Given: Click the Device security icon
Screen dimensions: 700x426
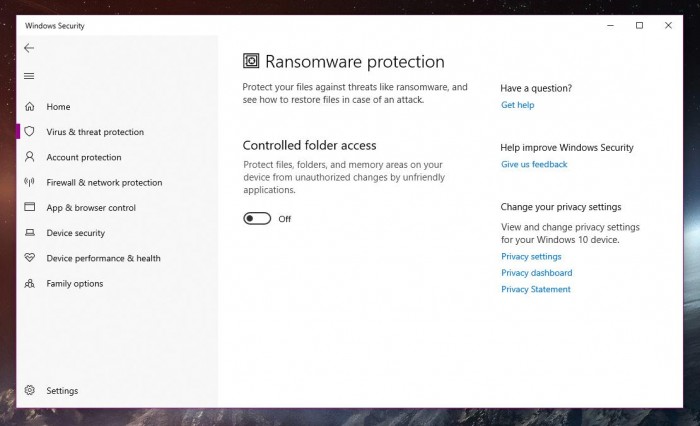Looking at the screenshot, I should point(29,233).
